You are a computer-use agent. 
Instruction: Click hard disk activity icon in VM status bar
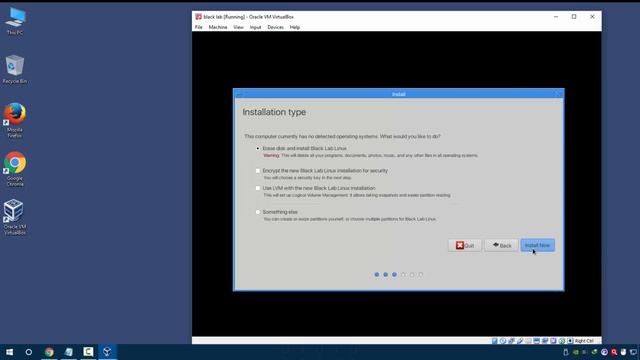tap(494, 341)
